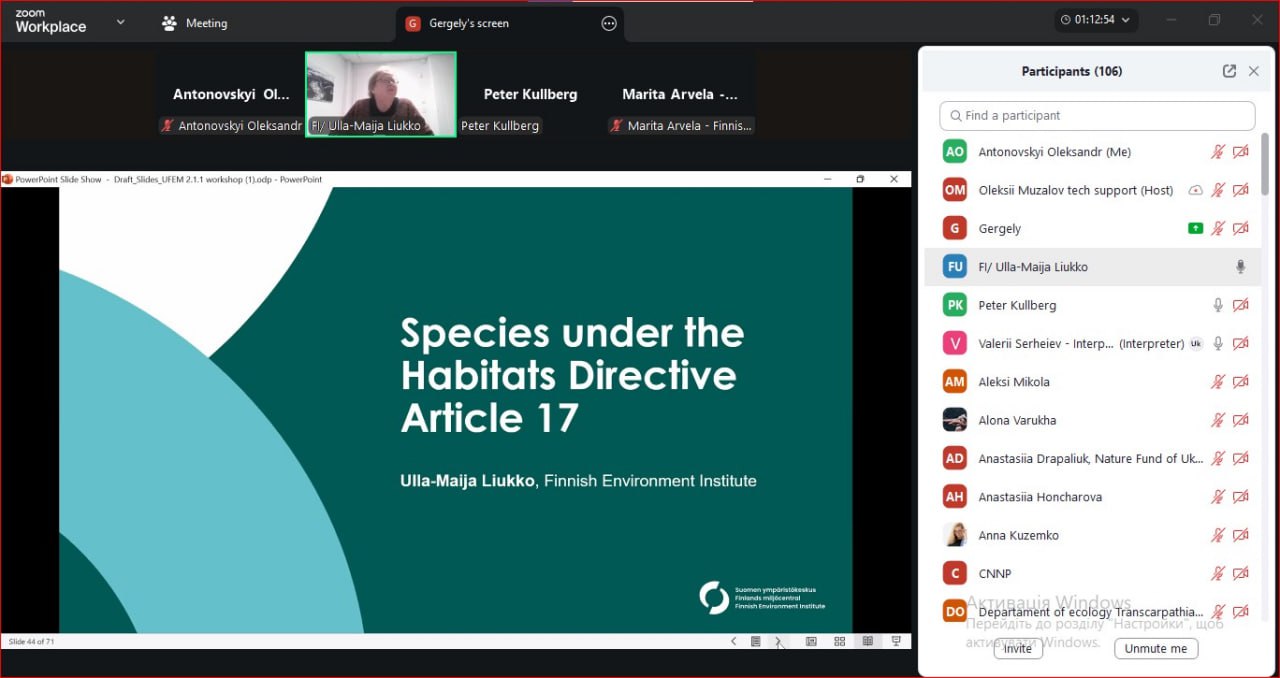This screenshot has height=678, width=1280.
Task: Click Gergely's camera-off icon
Action: click(x=1241, y=228)
